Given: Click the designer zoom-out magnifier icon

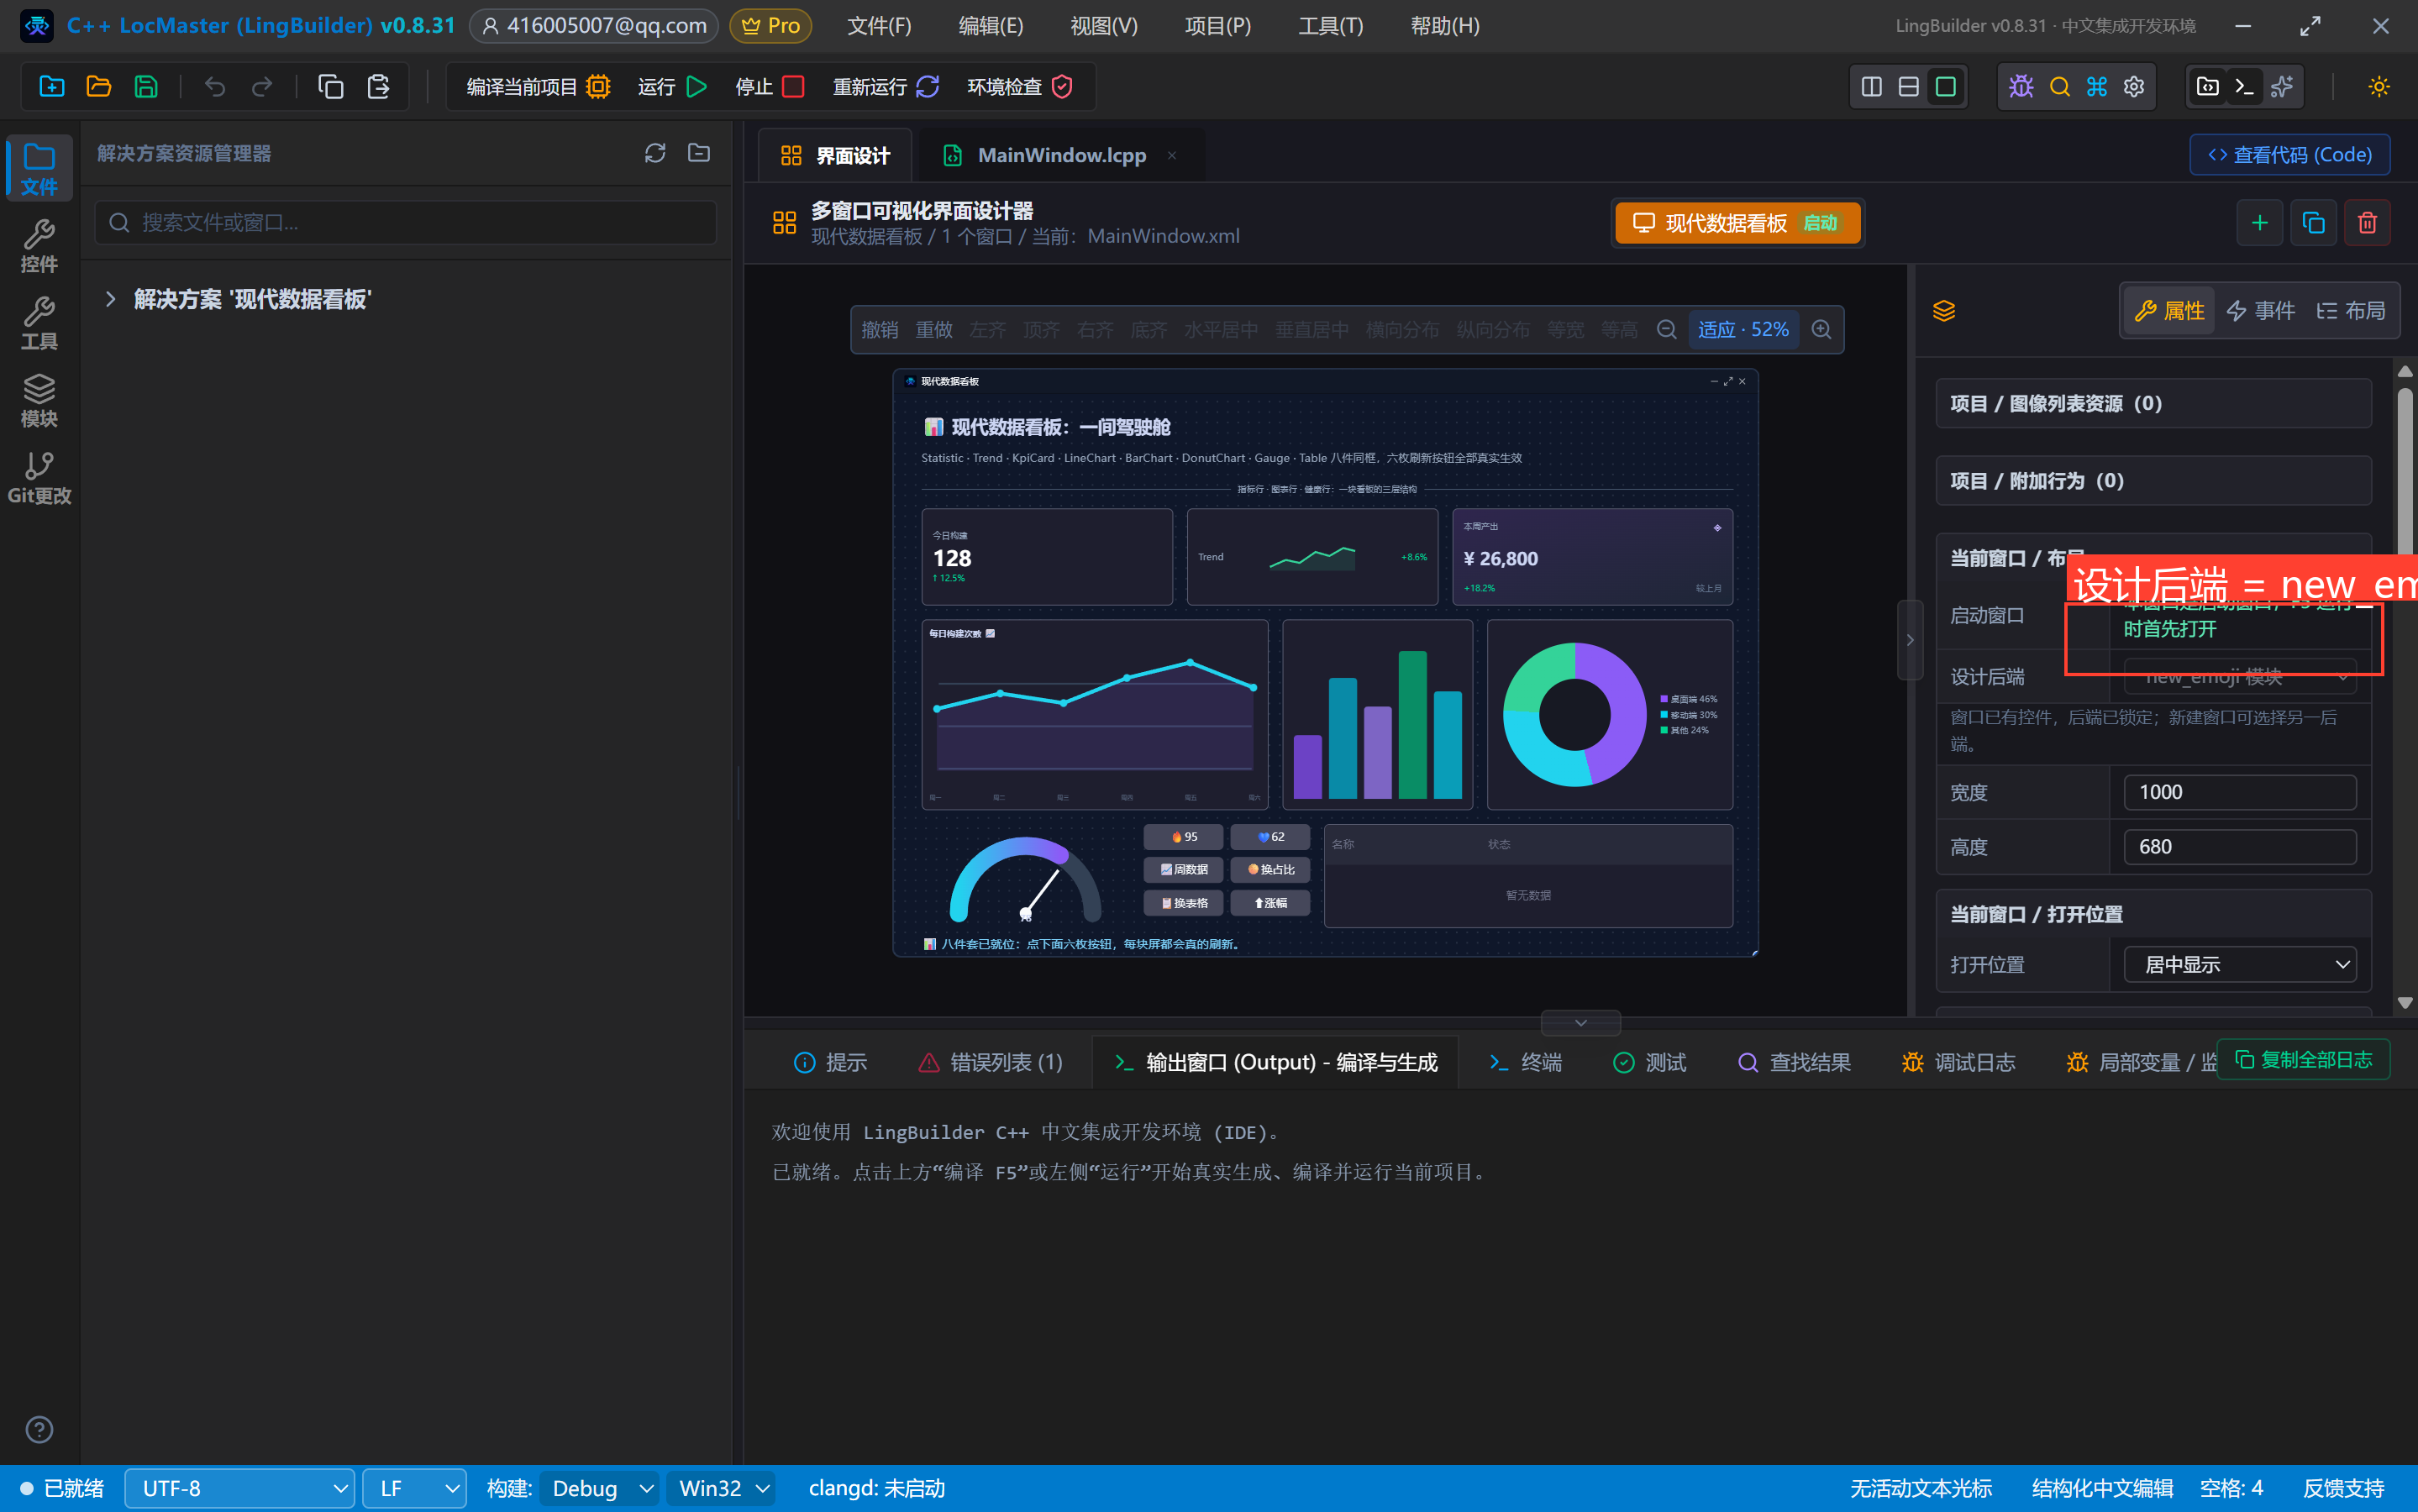Looking at the screenshot, I should pyautogui.click(x=1666, y=330).
